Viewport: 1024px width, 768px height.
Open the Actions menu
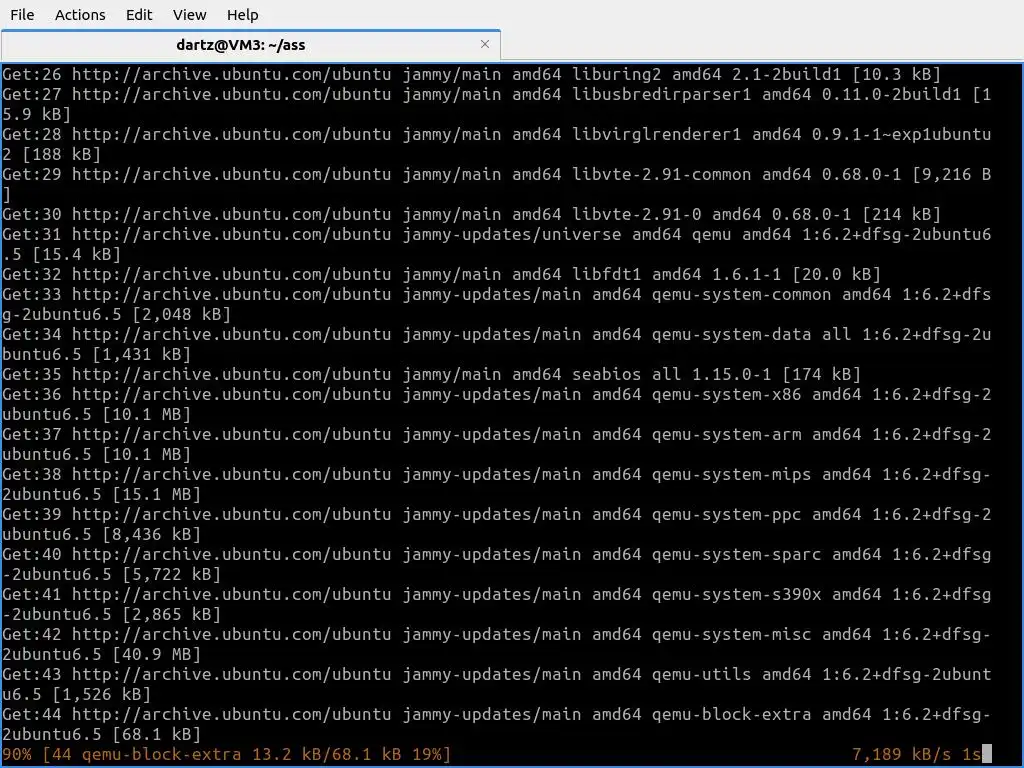(x=80, y=14)
